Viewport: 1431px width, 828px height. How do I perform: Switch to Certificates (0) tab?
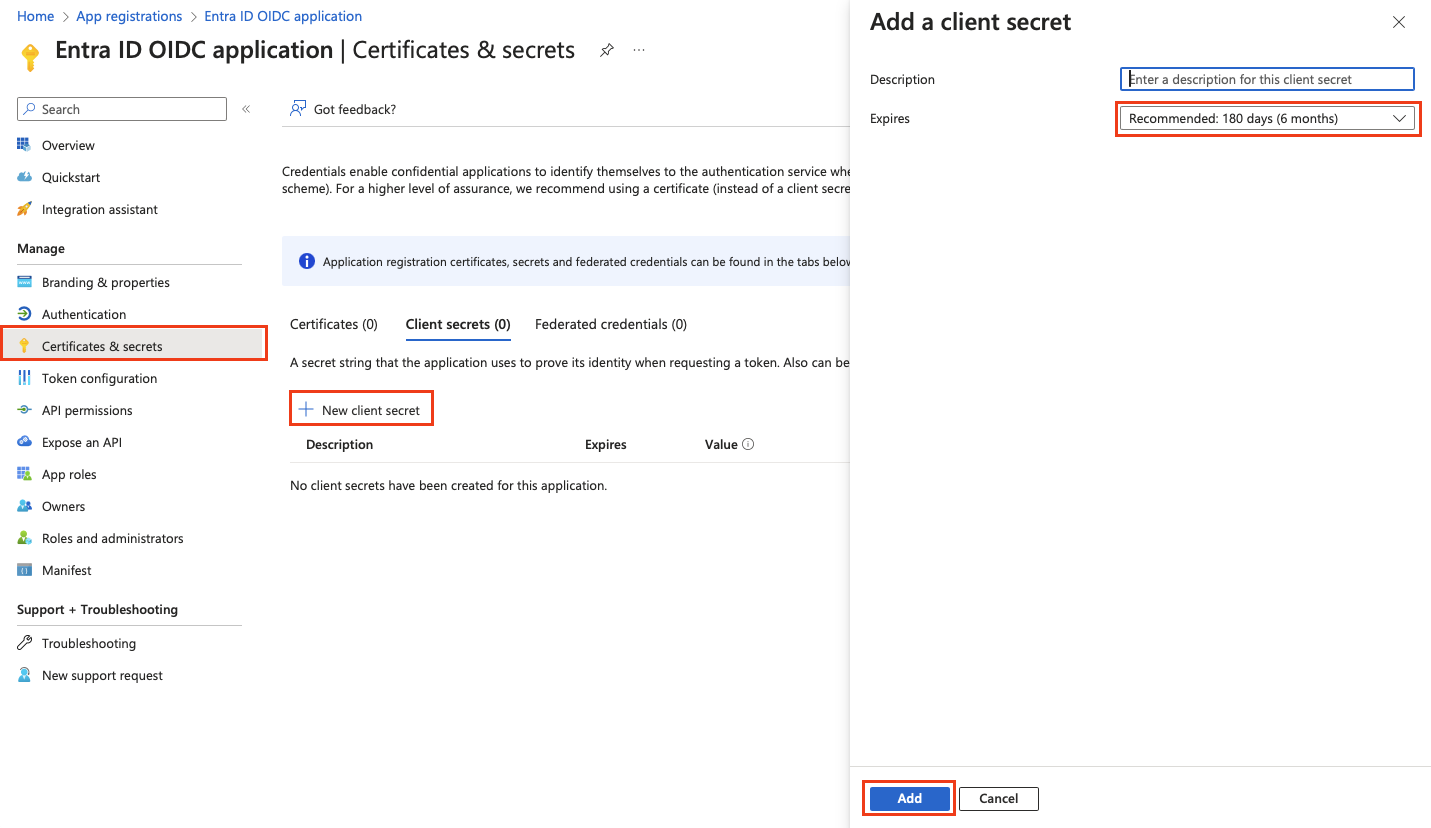(x=334, y=324)
